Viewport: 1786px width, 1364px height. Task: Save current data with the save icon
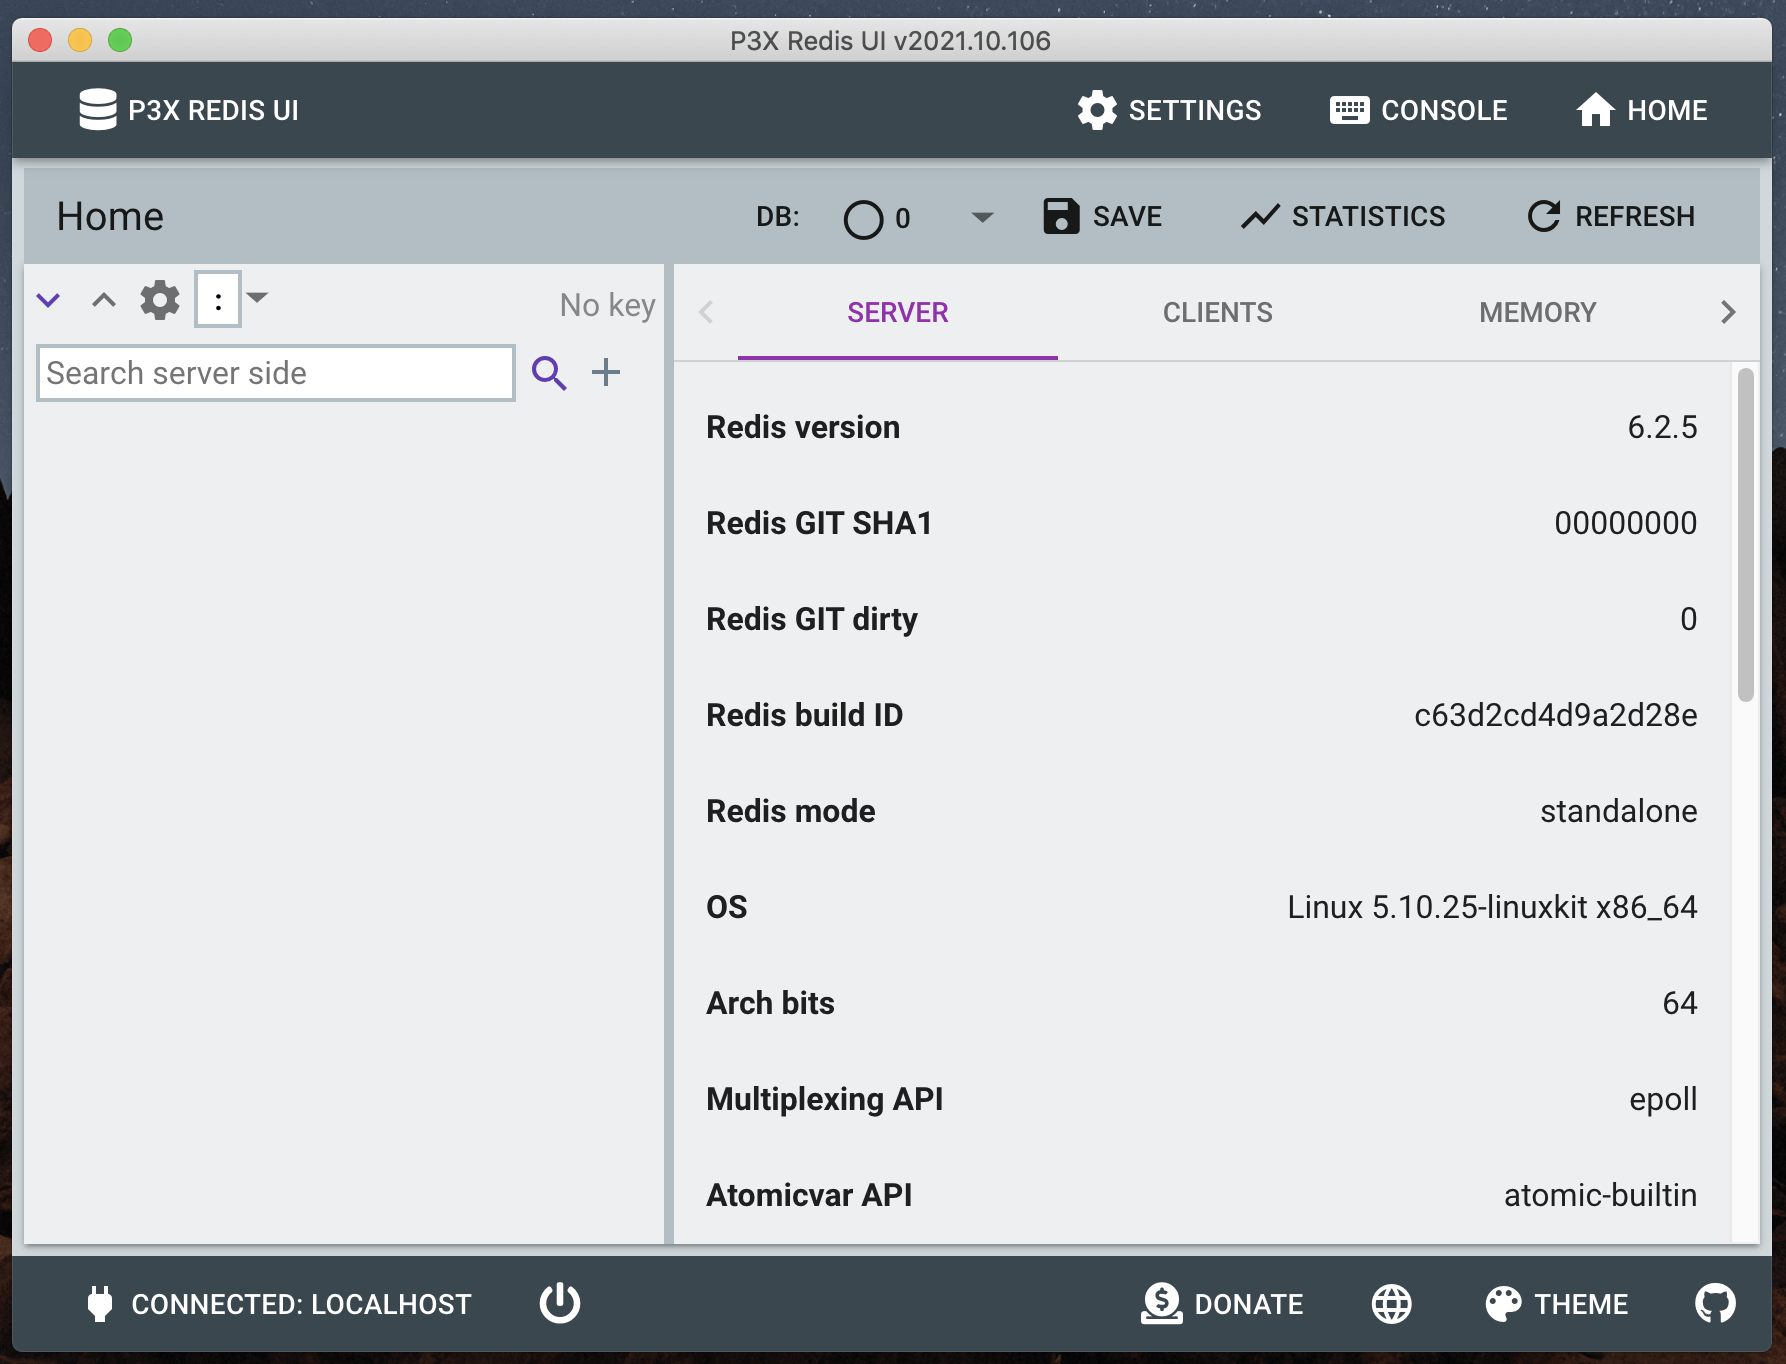[1101, 216]
